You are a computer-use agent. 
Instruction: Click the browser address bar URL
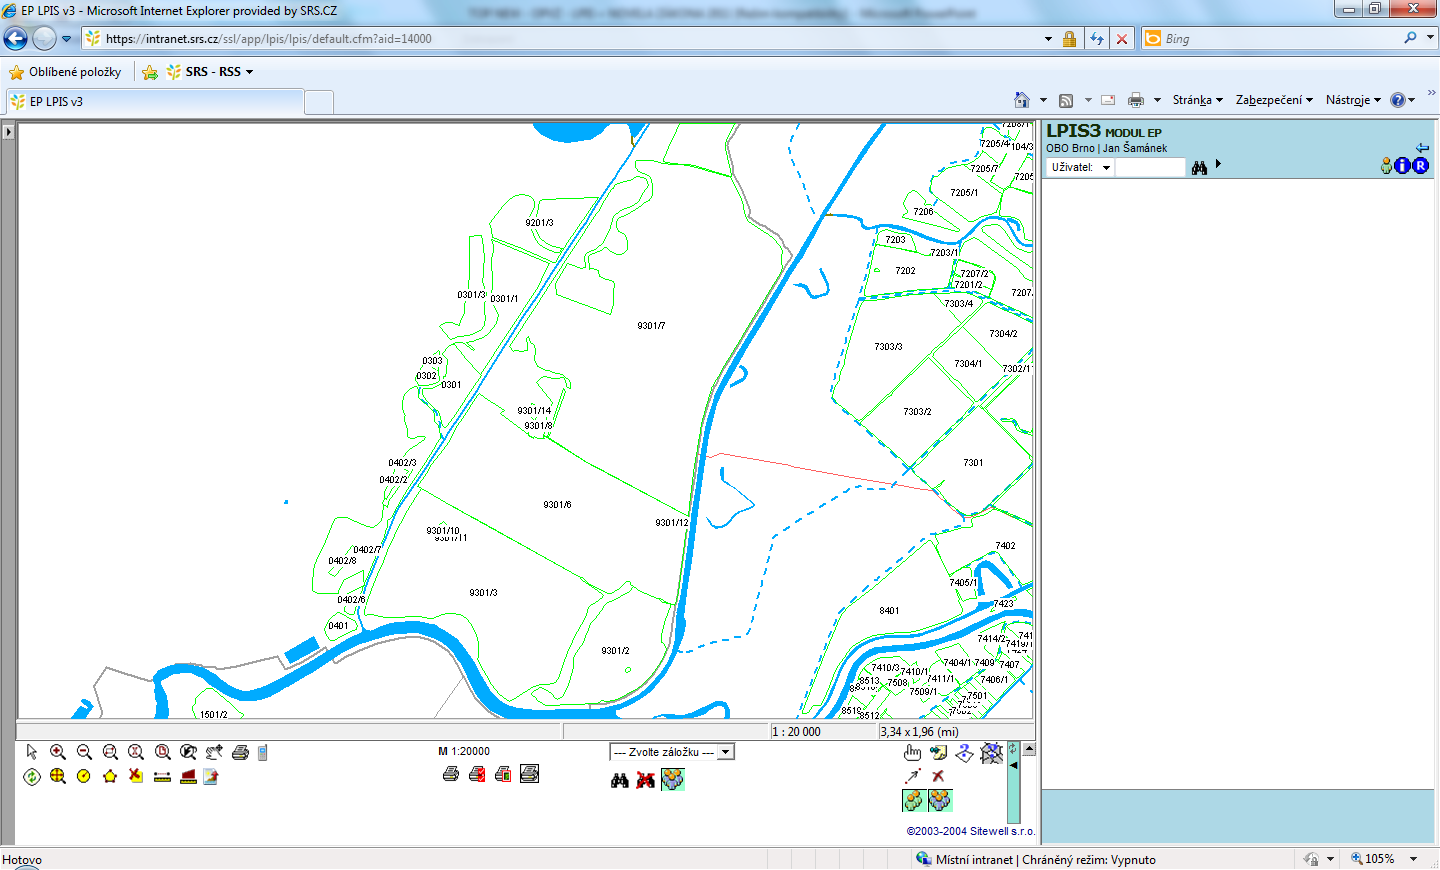269,39
